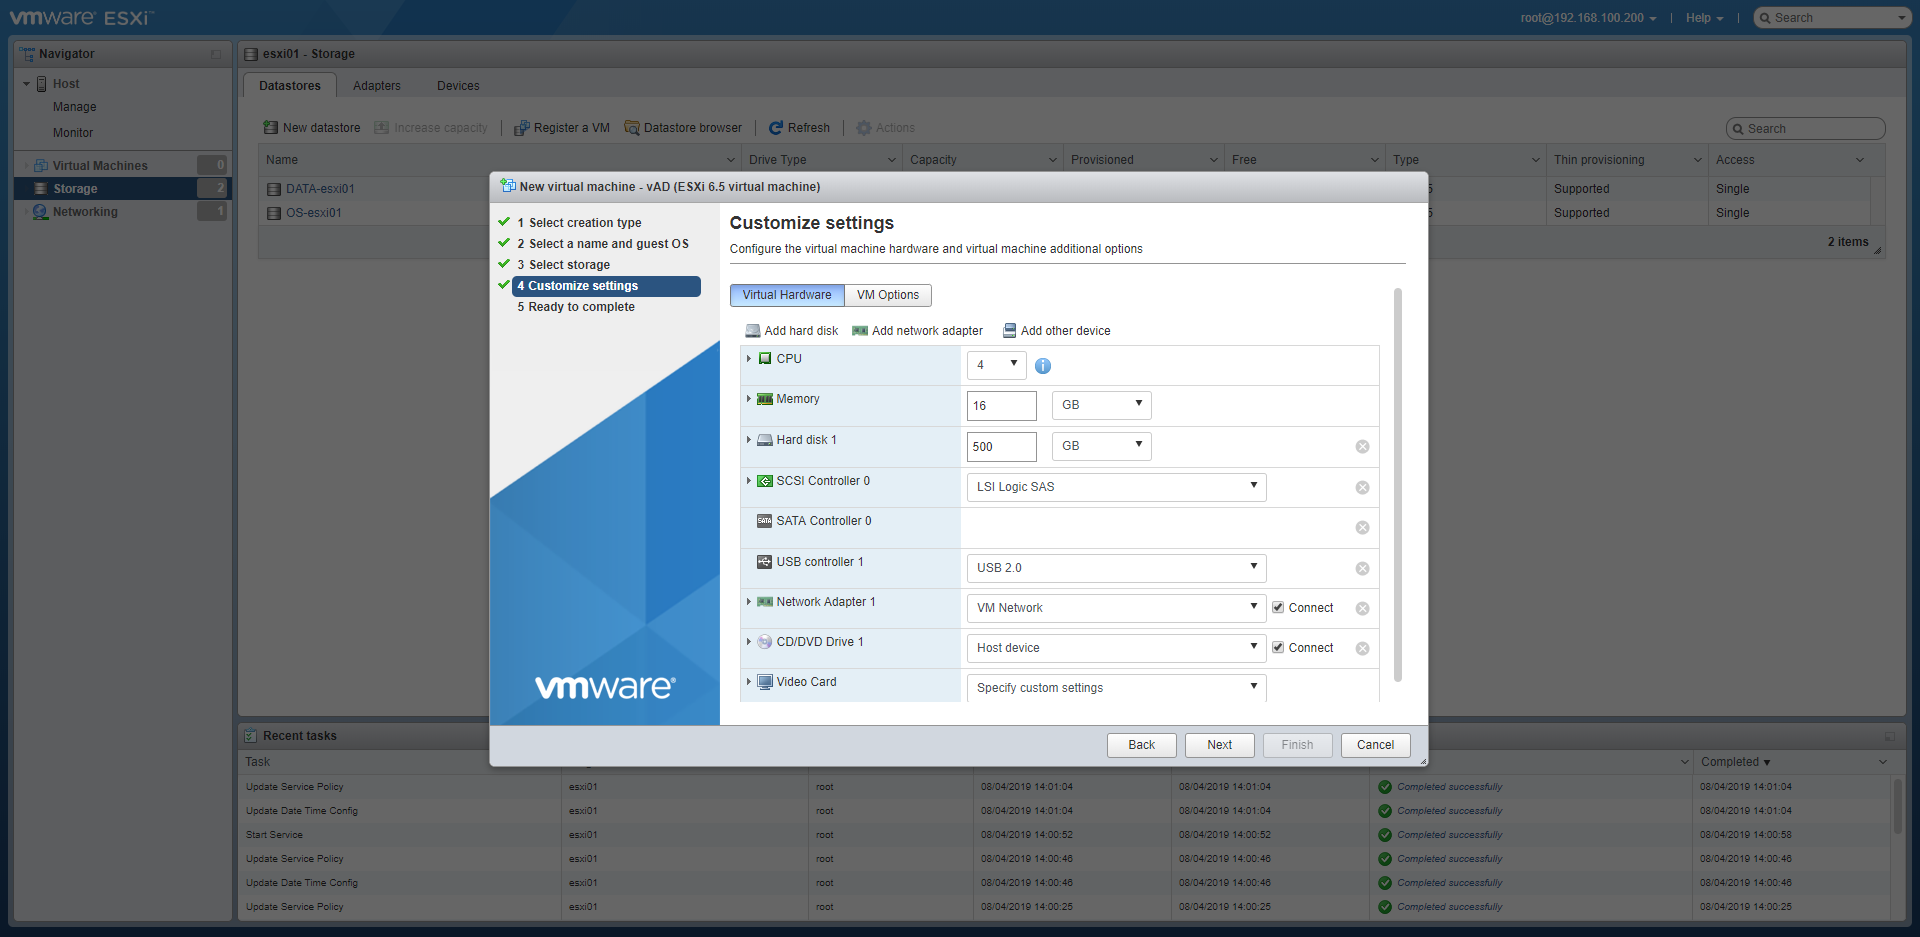This screenshot has width=1920, height=937.
Task: Open SCSI controller type LSI Logic SAS dropdown
Action: point(1115,487)
